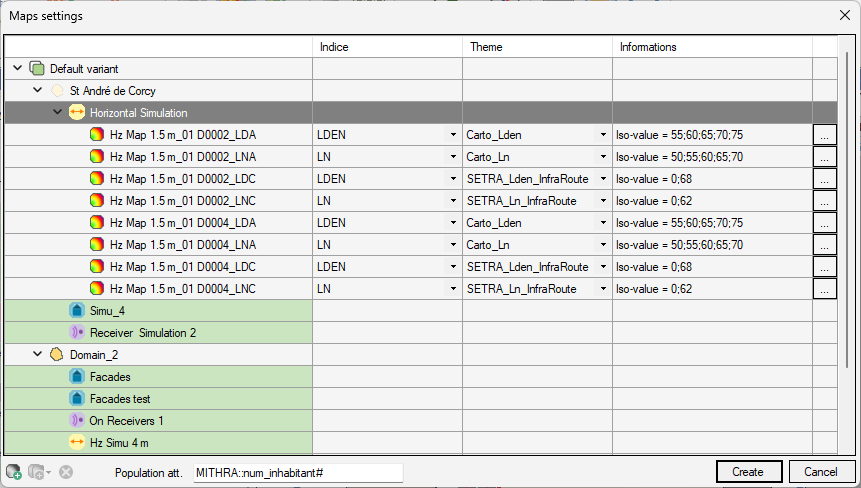Open Indice dropdown for D0004_LDA
This screenshot has height=488, width=861.
(453, 222)
